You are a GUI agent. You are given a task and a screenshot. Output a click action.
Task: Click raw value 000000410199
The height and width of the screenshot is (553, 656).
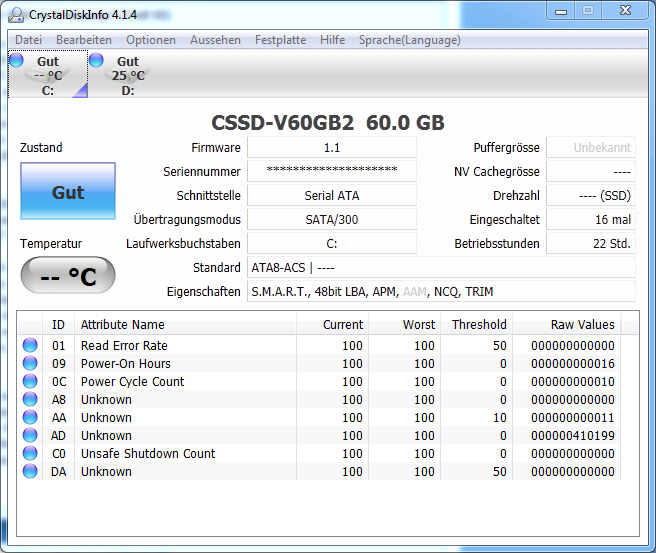click(573, 435)
